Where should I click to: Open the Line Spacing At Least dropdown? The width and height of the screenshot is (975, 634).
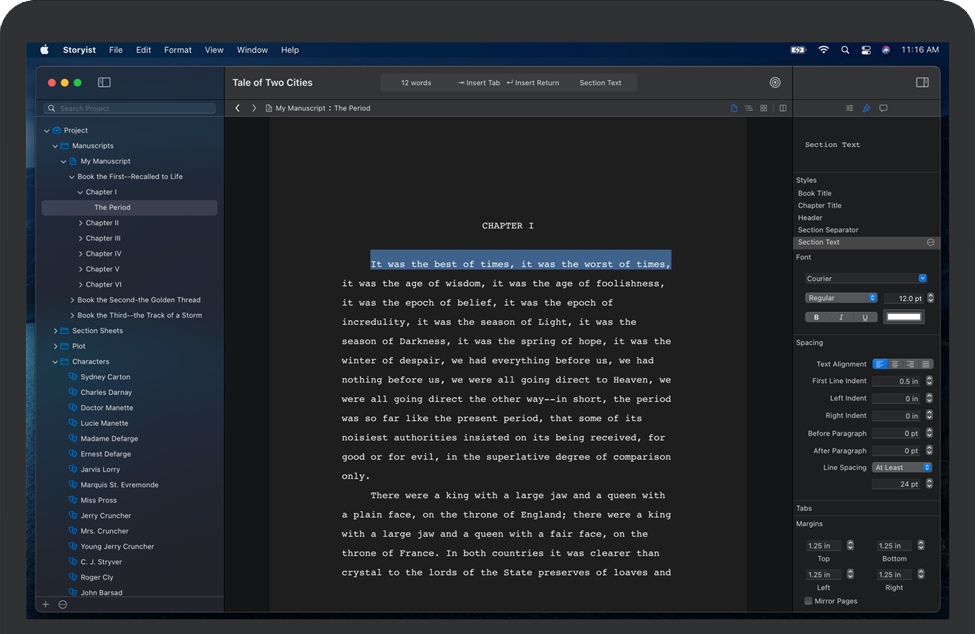coord(901,467)
